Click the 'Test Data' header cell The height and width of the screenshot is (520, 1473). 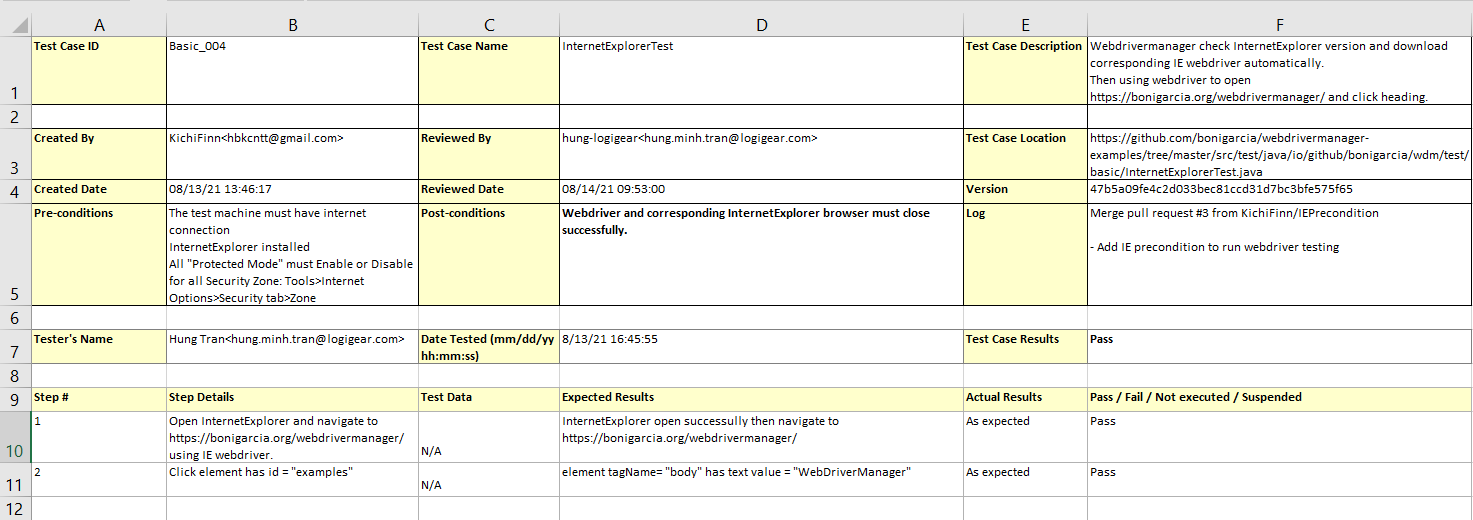tap(488, 400)
